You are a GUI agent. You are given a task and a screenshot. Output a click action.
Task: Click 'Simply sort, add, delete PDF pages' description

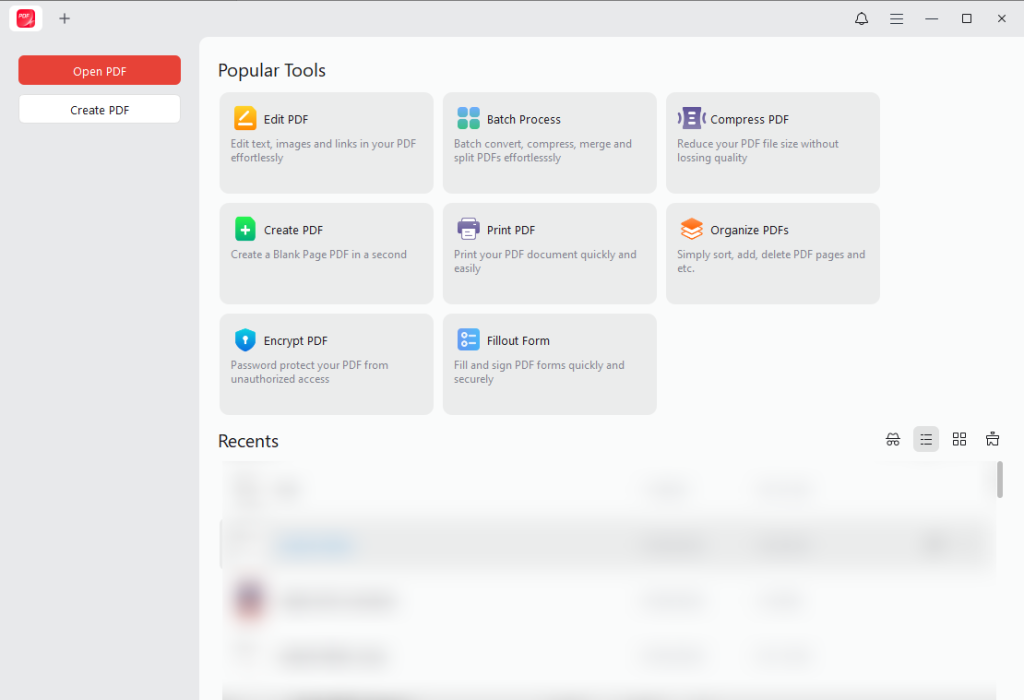click(771, 261)
